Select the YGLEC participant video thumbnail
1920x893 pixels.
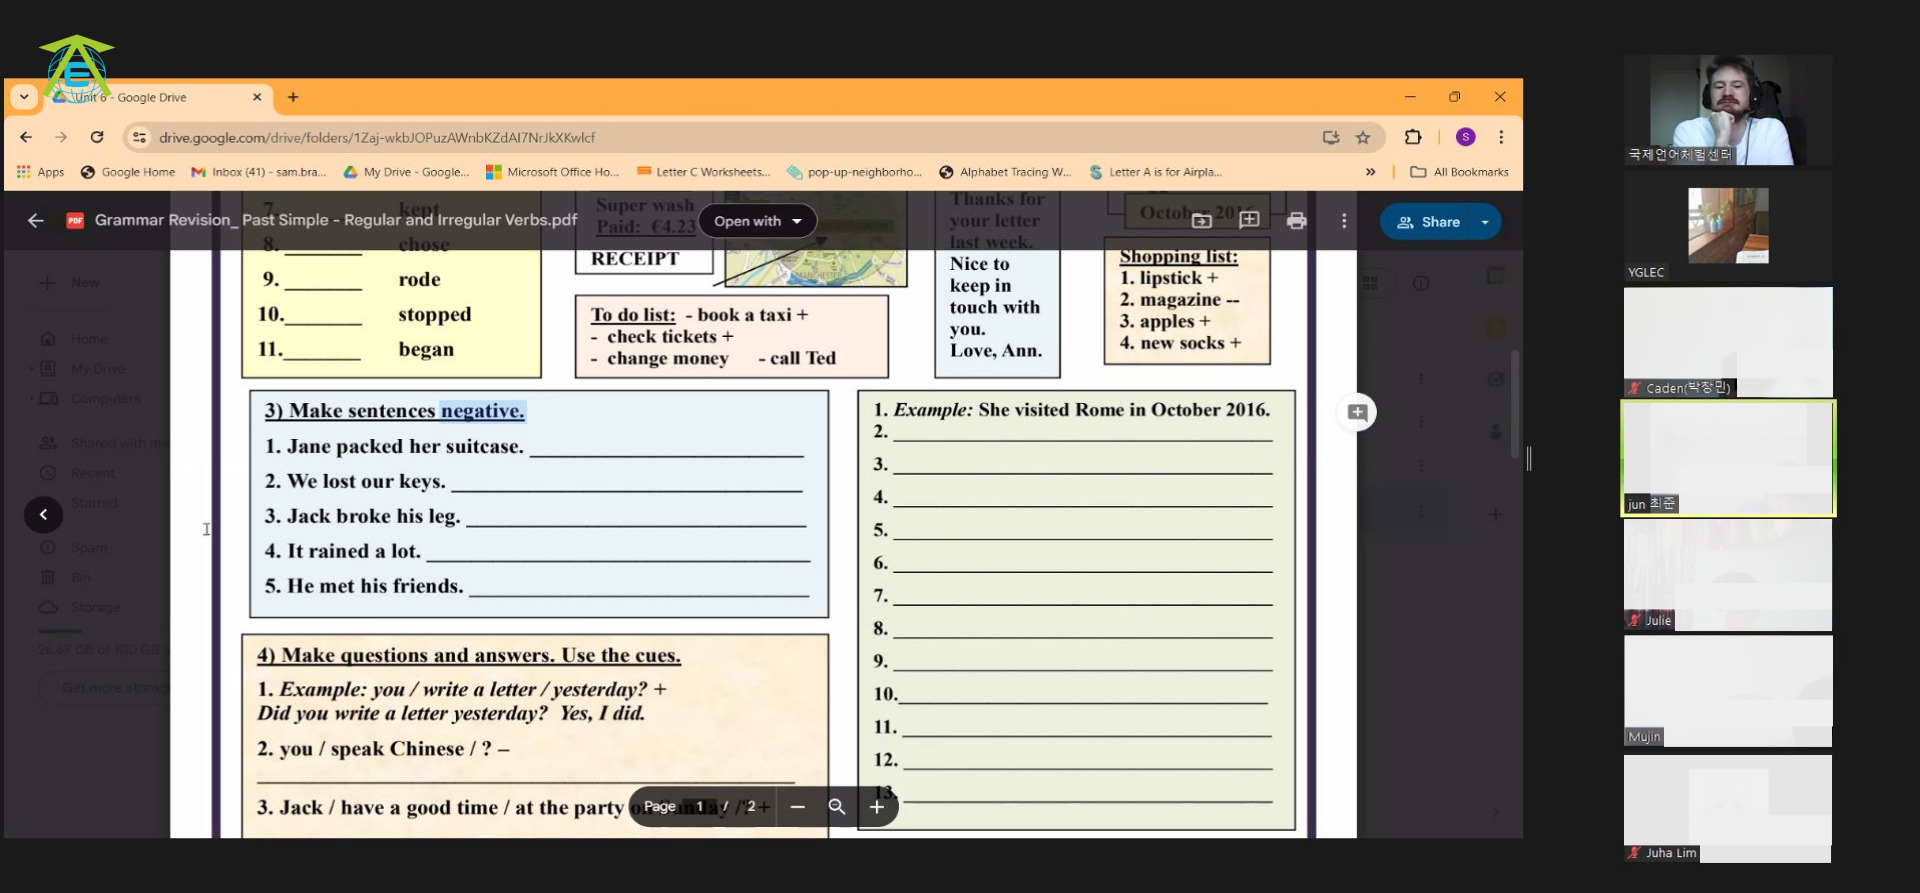(1728, 226)
